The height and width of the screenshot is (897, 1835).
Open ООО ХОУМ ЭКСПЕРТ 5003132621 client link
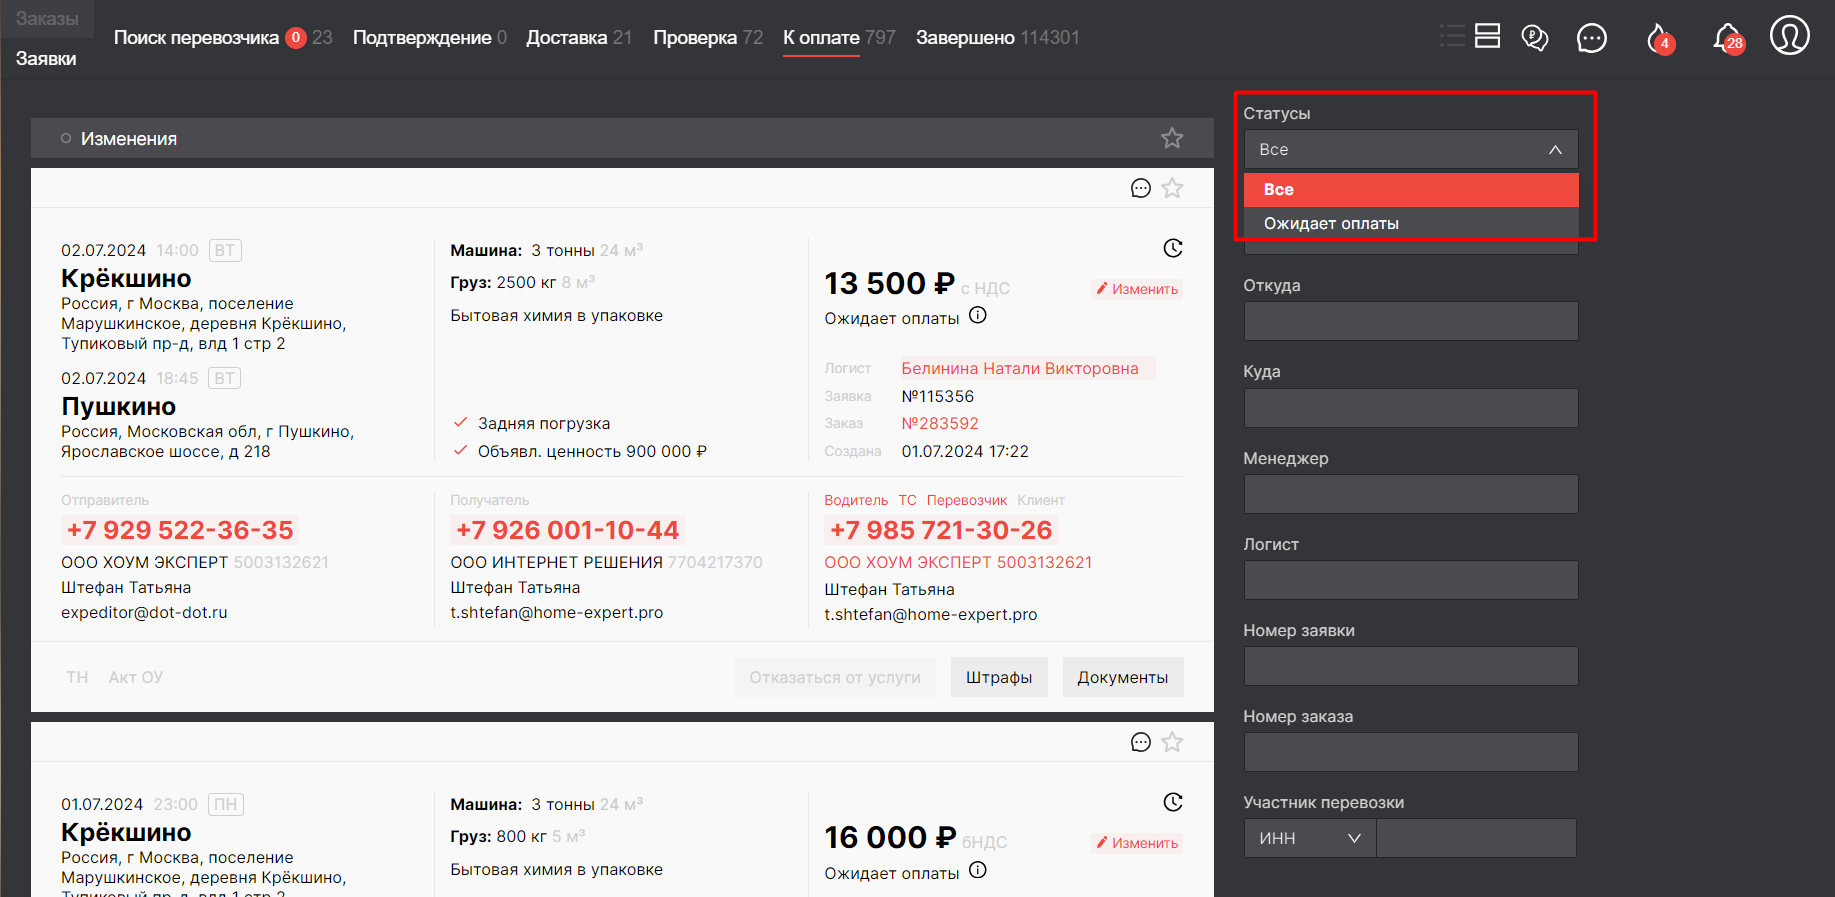[x=958, y=562]
